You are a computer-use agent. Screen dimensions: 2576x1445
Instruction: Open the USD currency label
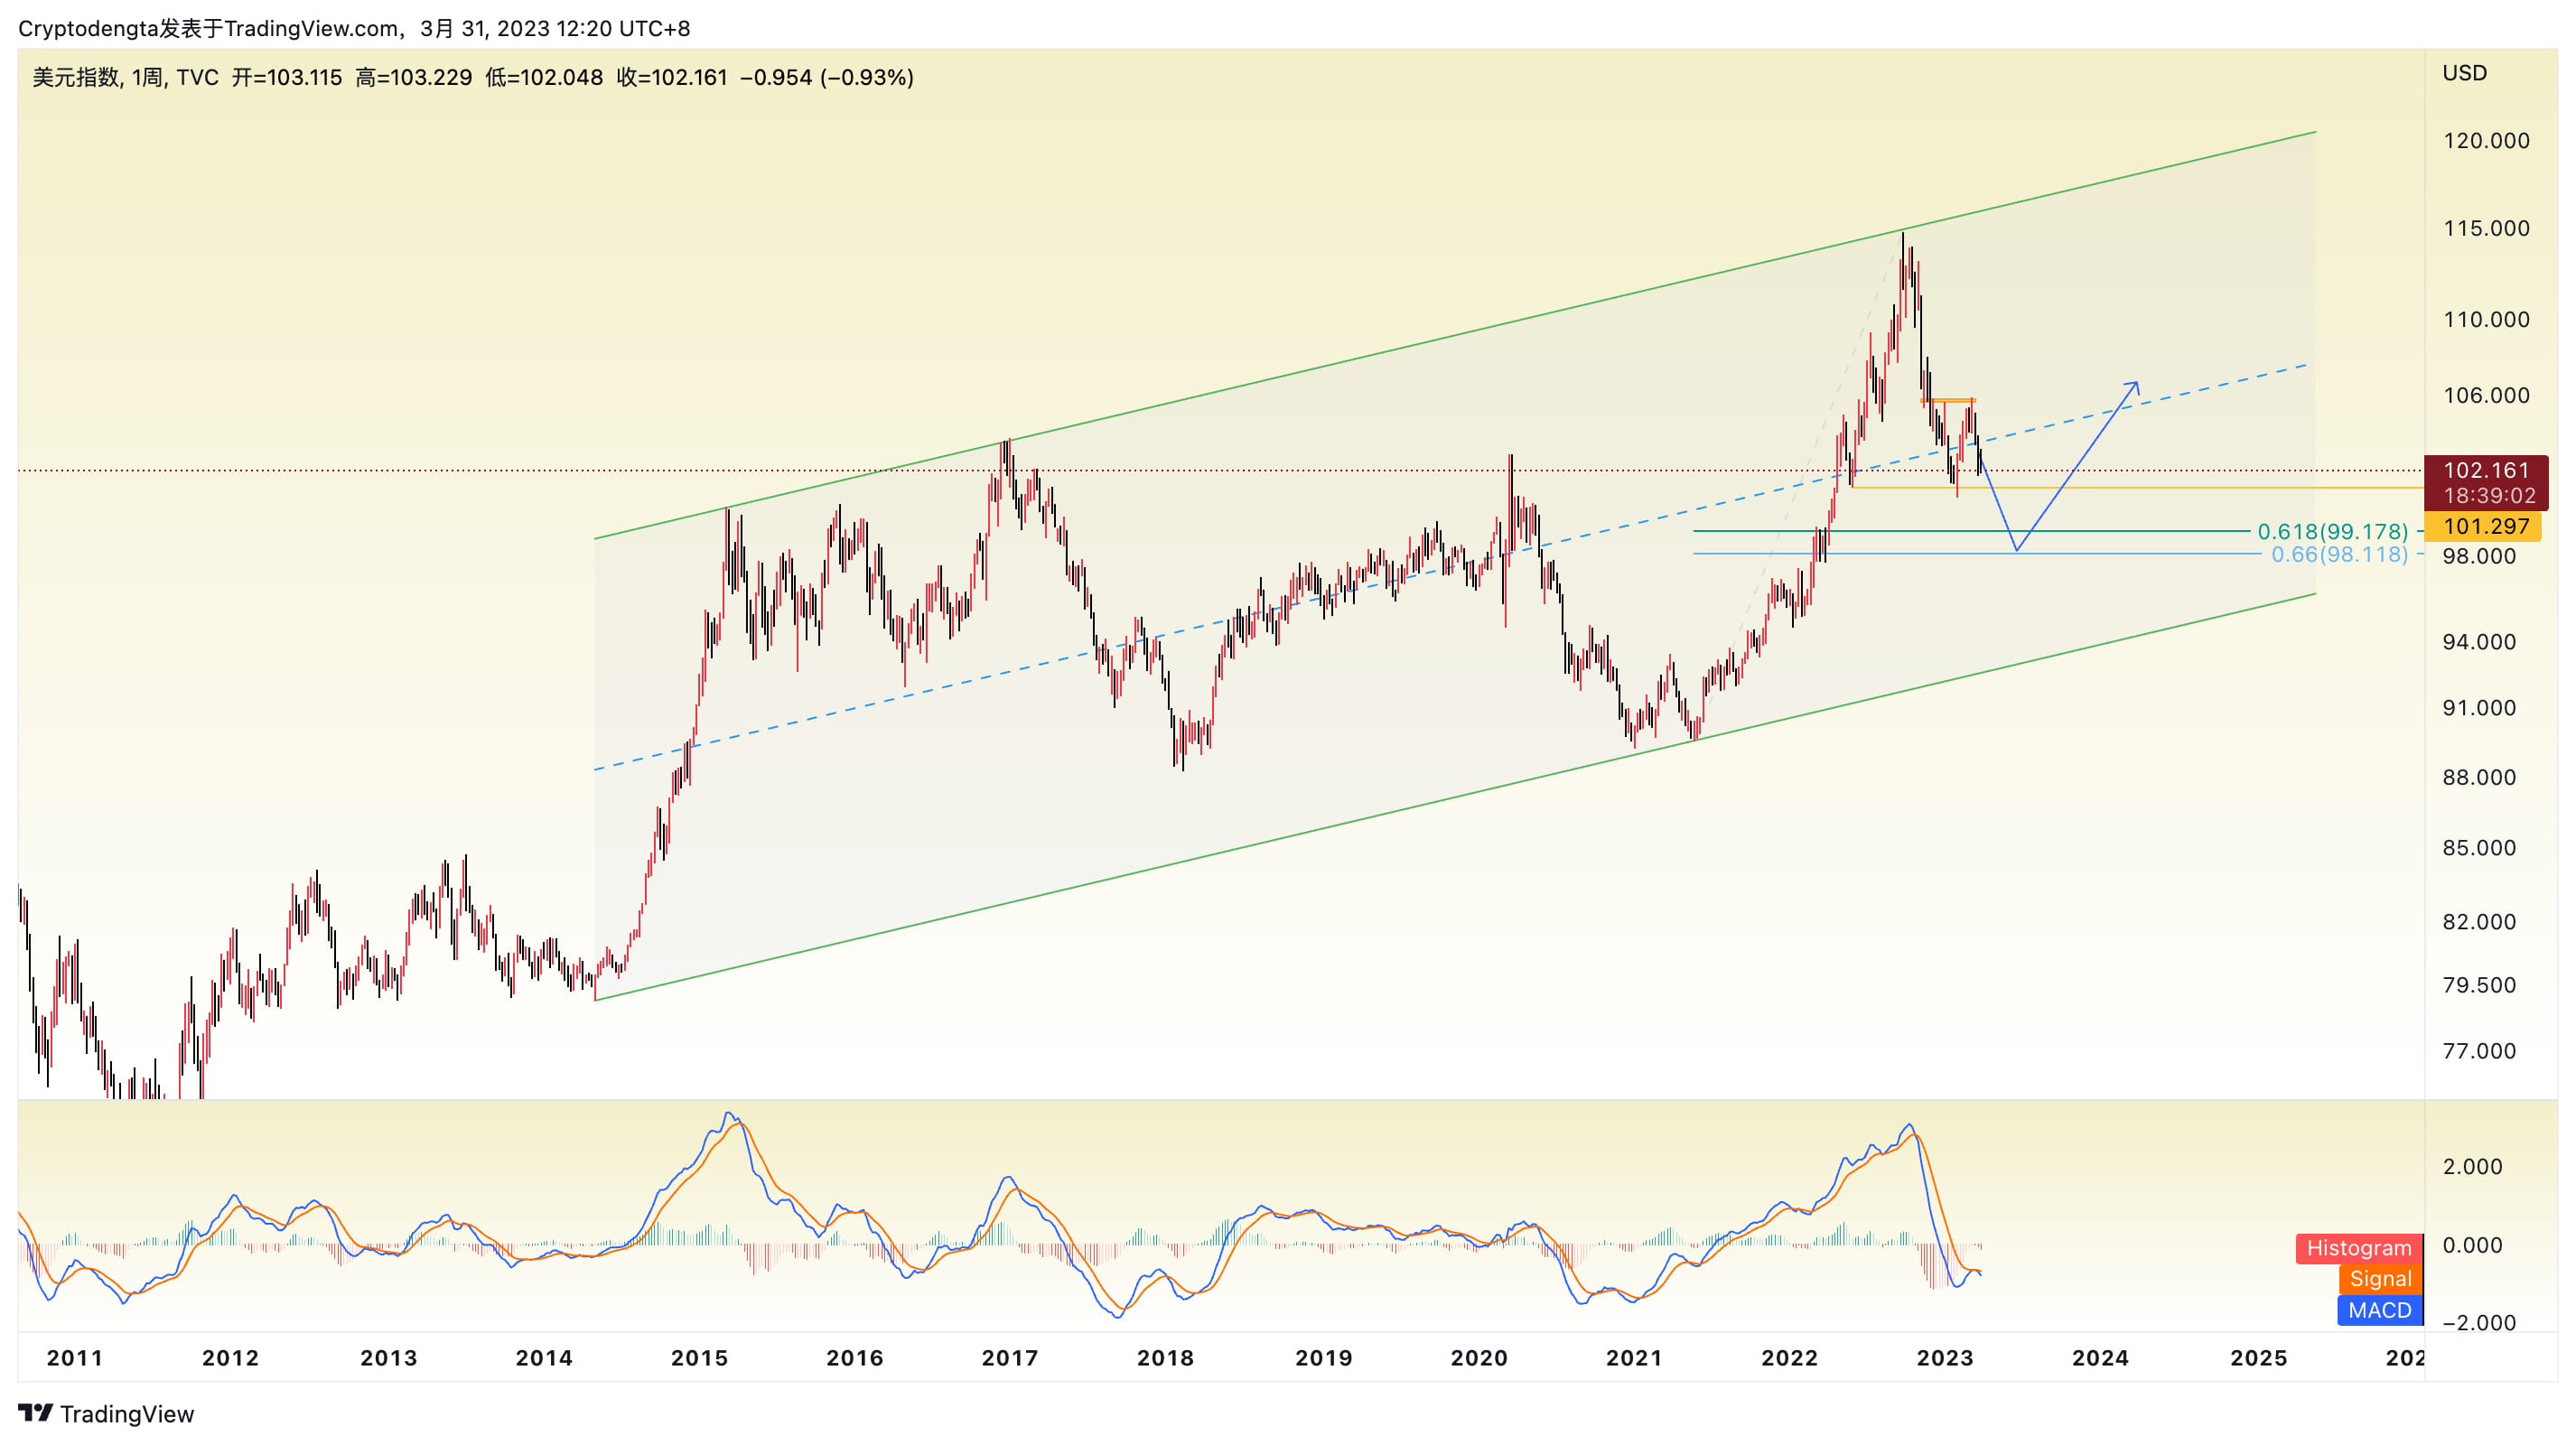point(2464,73)
